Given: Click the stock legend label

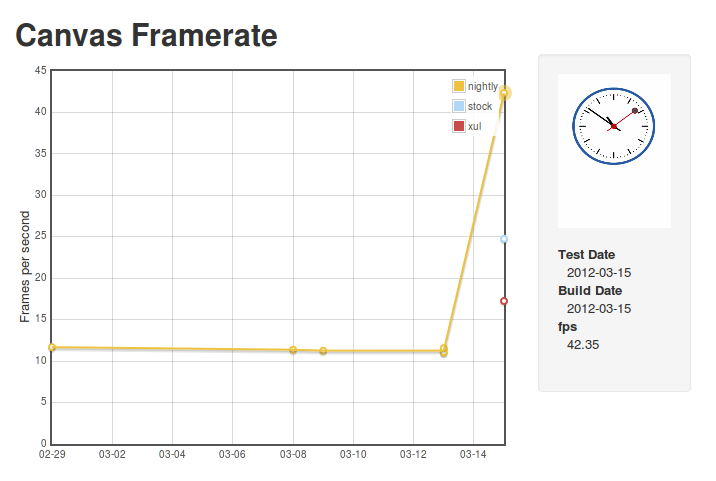Looking at the screenshot, I should pyautogui.click(x=480, y=106).
